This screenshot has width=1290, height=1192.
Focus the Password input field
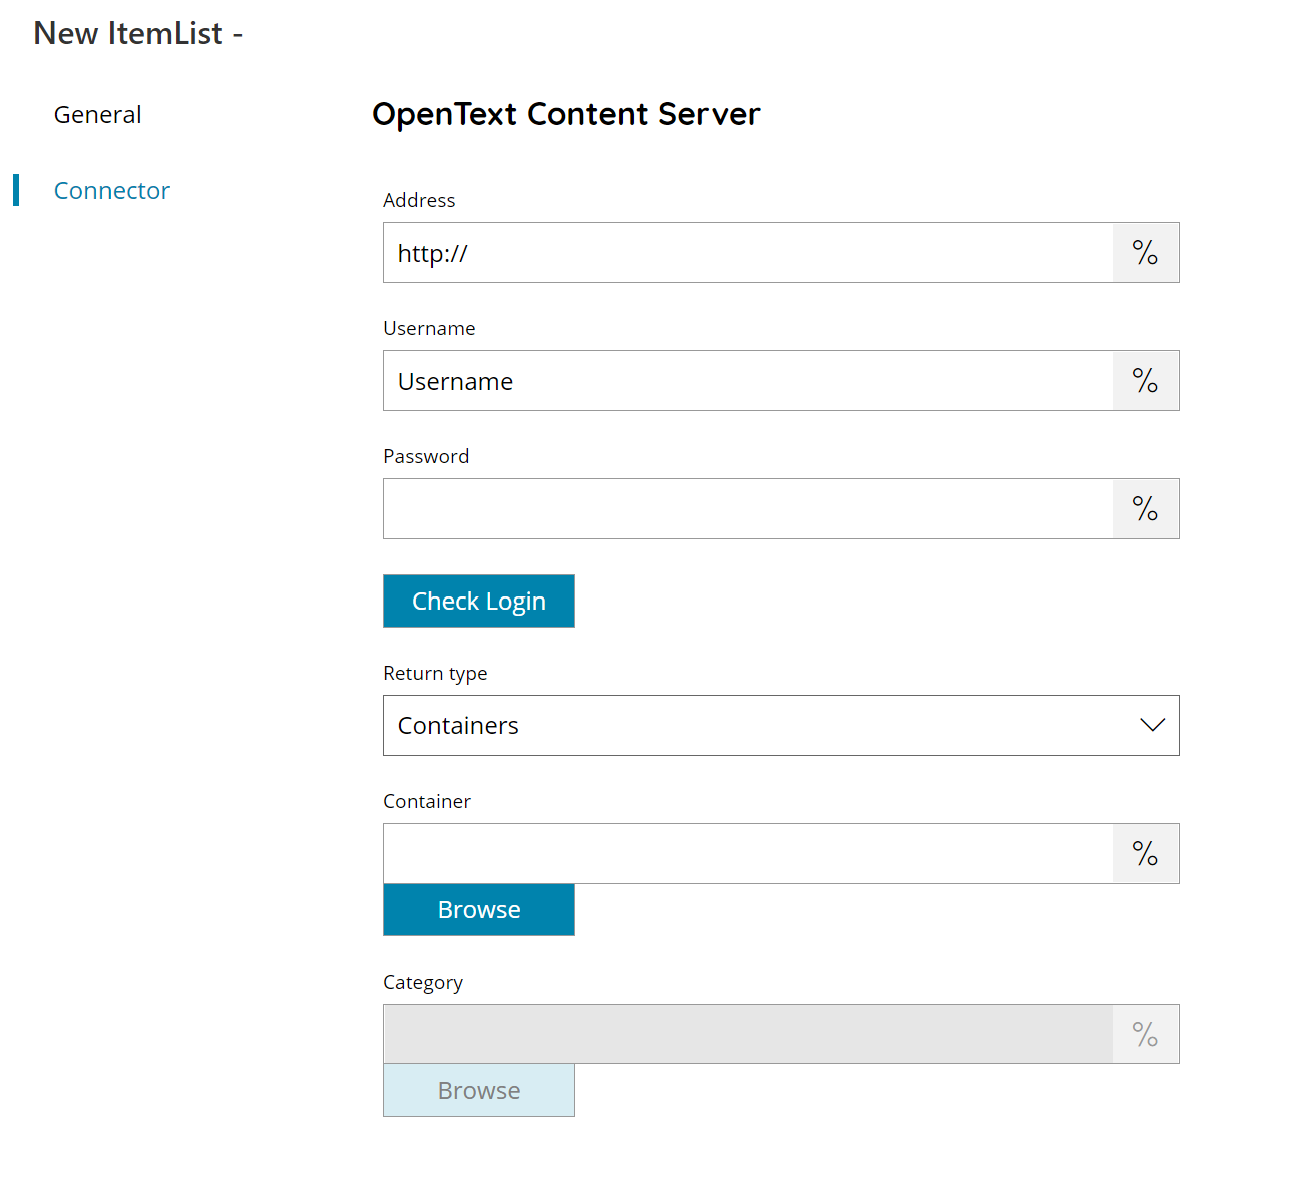click(x=748, y=509)
